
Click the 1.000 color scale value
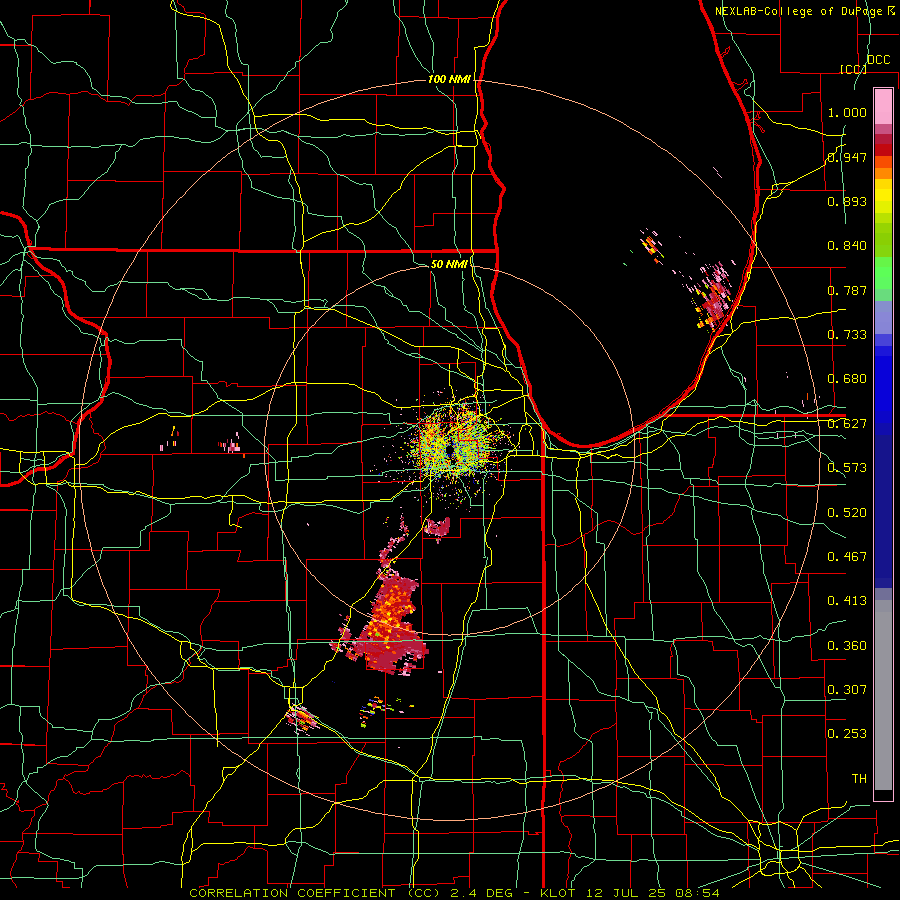click(x=847, y=112)
